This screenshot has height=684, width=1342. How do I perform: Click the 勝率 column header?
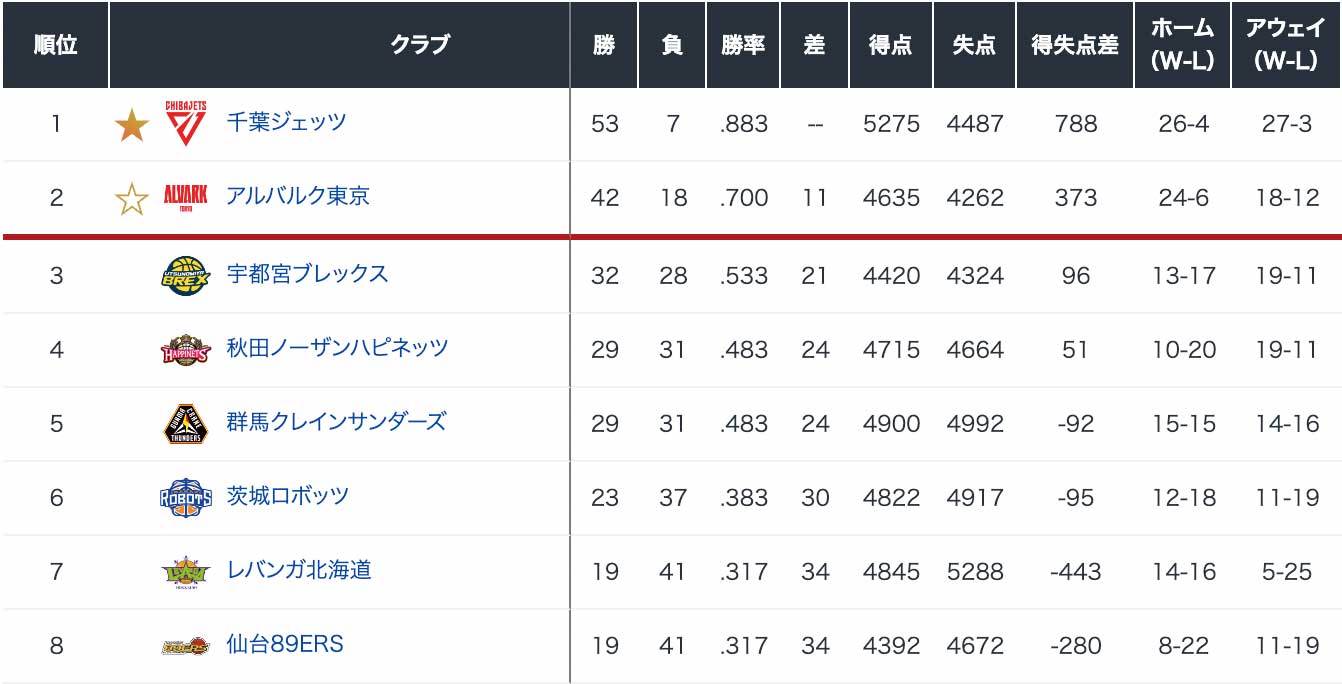[x=743, y=45]
